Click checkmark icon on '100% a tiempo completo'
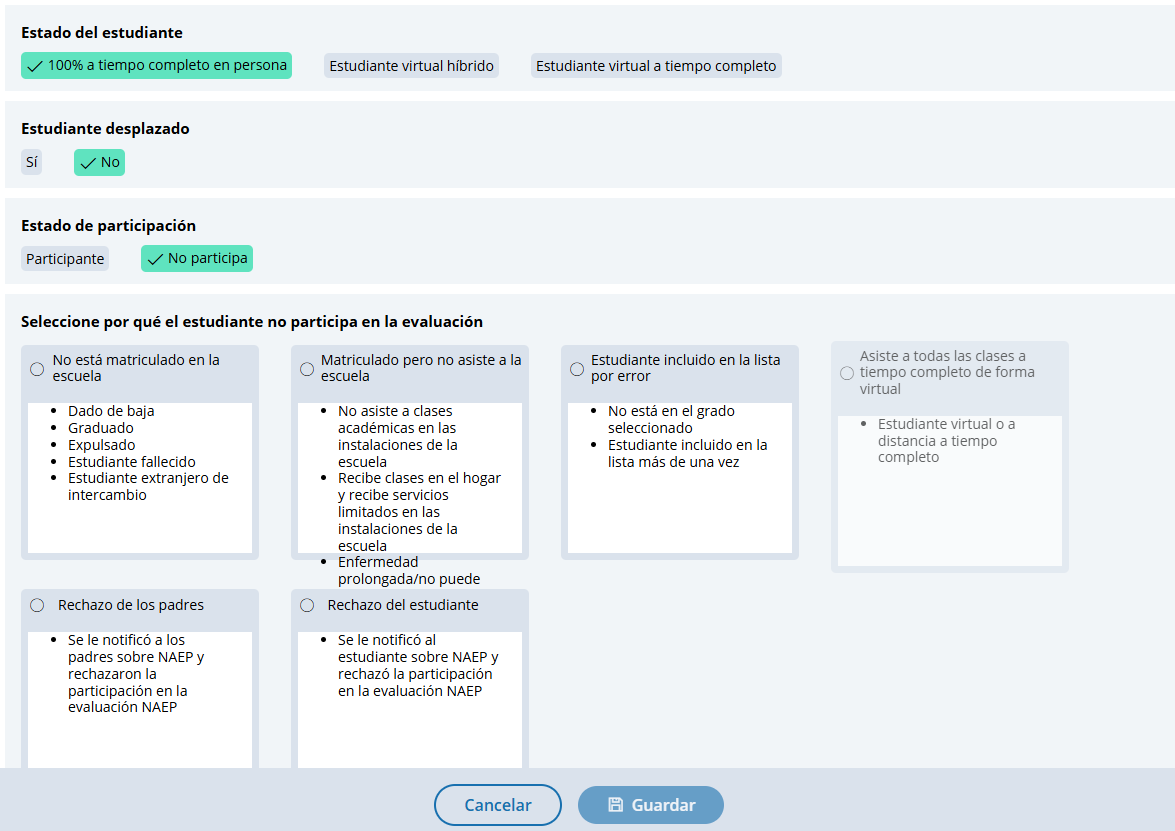 click(35, 66)
